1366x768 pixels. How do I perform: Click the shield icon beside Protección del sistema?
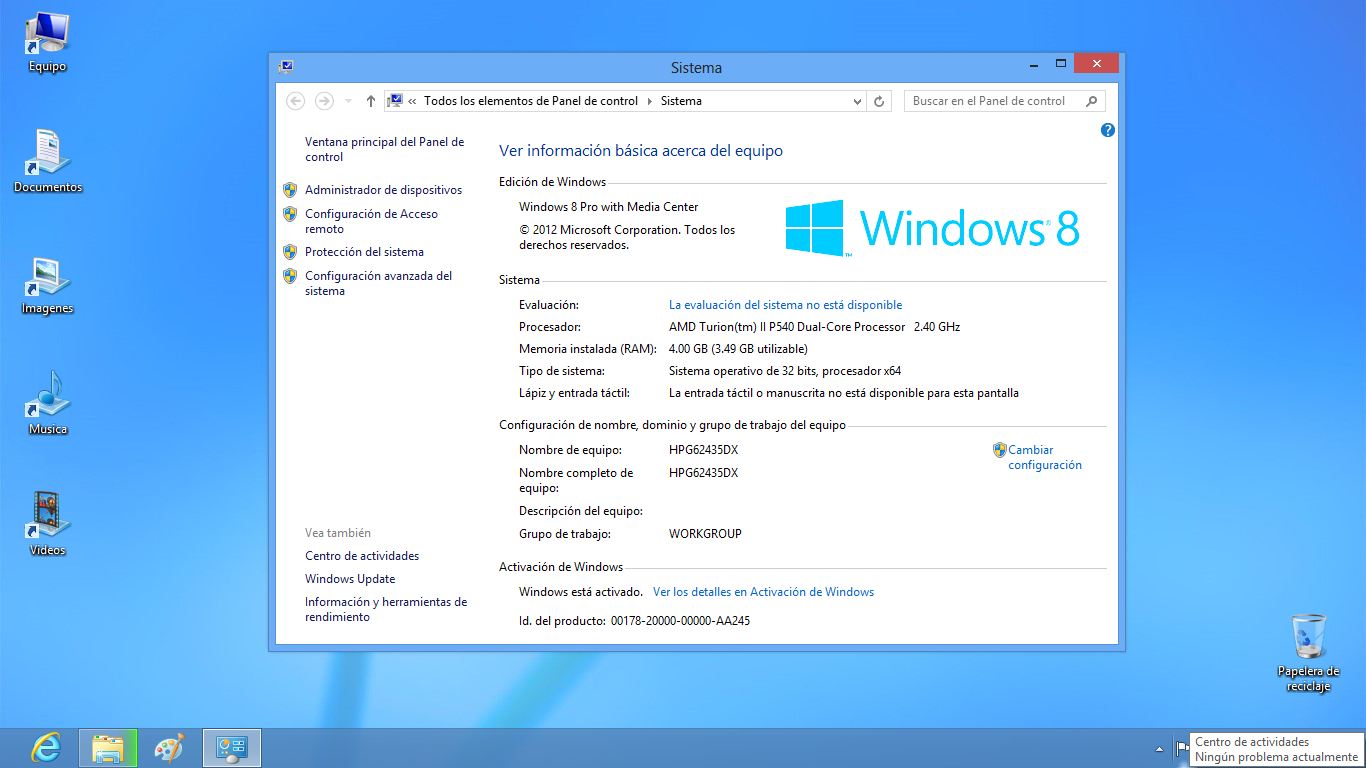tap(290, 252)
